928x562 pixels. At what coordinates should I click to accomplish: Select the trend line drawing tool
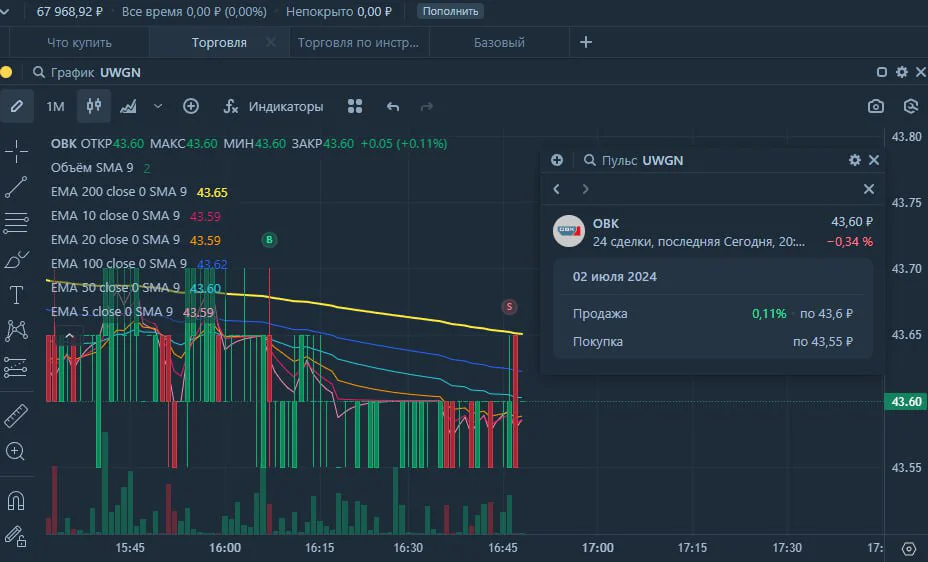tap(16, 187)
